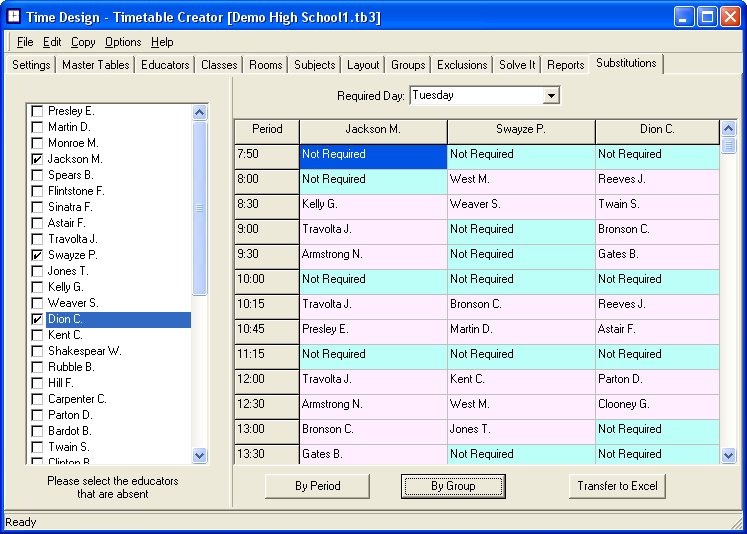Check the Presley E. absent checkbox
The height and width of the screenshot is (534, 747).
37,111
